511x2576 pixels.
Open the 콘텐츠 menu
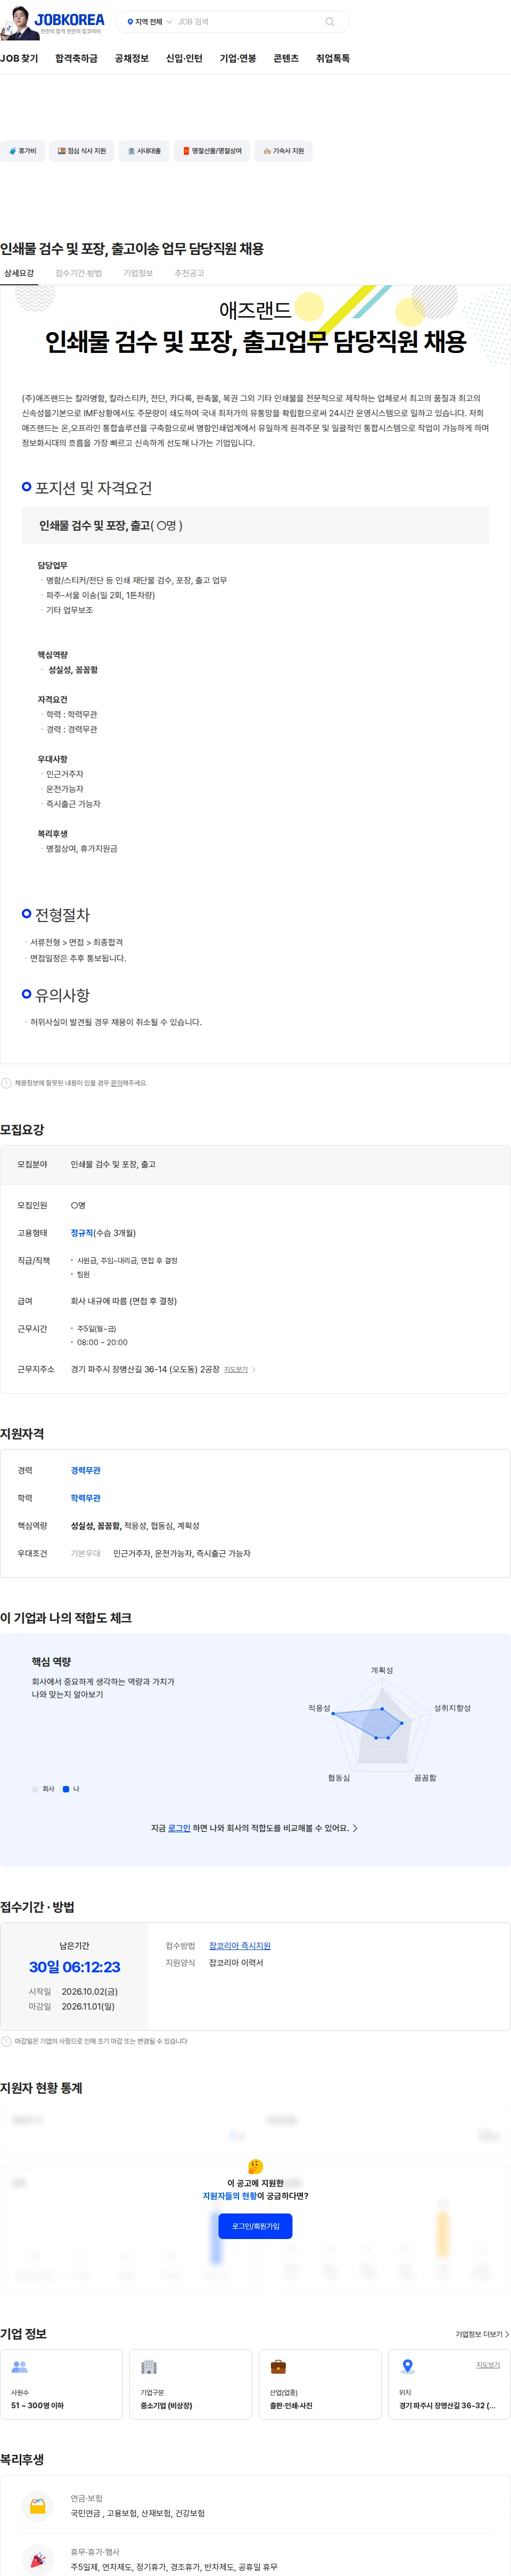[x=286, y=59]
